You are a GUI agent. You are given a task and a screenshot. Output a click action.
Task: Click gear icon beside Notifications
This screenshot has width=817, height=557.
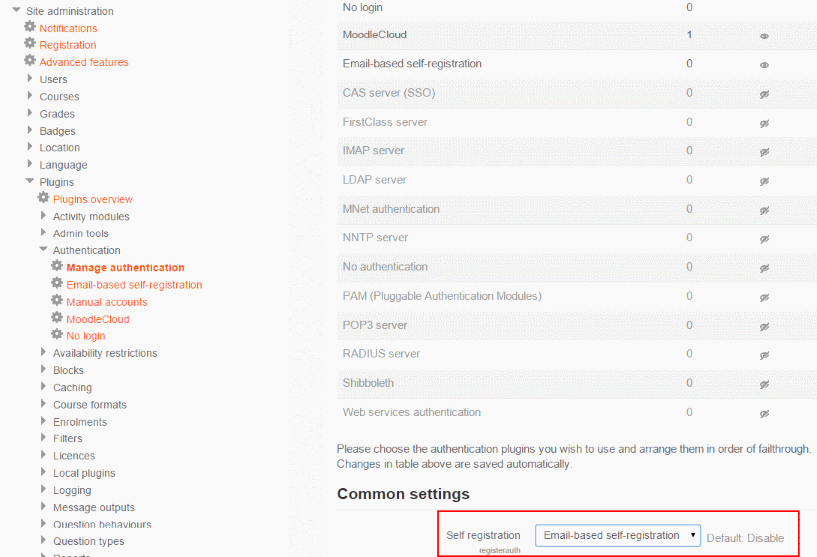(30, 27)
